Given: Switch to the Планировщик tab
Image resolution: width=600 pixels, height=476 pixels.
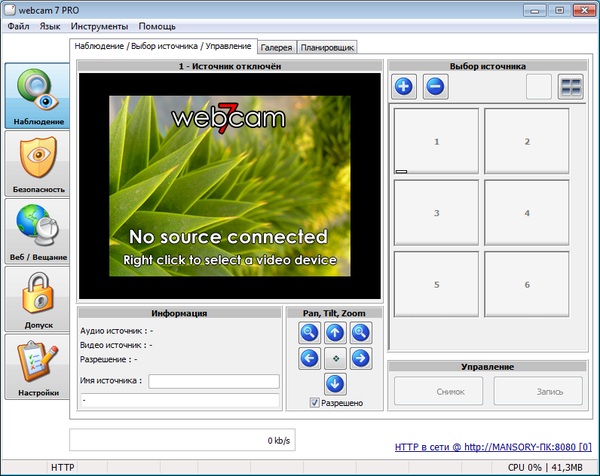Looking at the screenshot, I should pos(327,47).
